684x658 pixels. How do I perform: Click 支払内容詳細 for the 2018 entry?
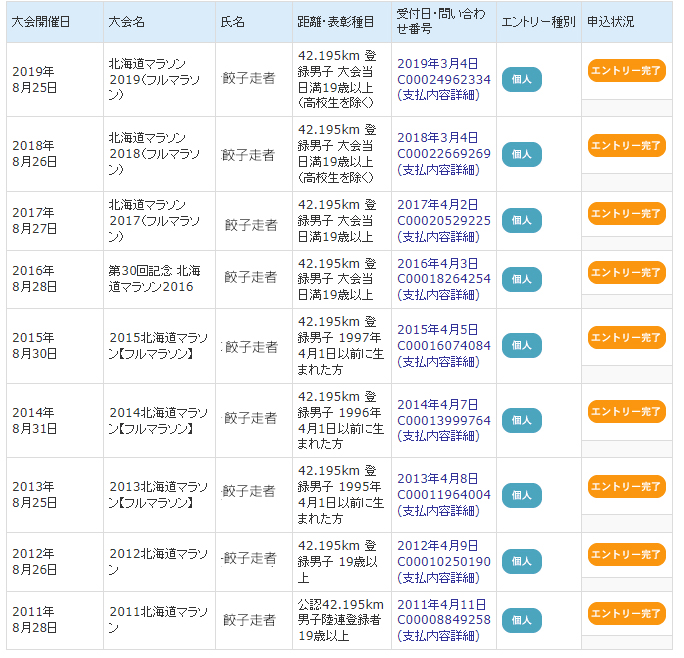[x=438, y=170]
